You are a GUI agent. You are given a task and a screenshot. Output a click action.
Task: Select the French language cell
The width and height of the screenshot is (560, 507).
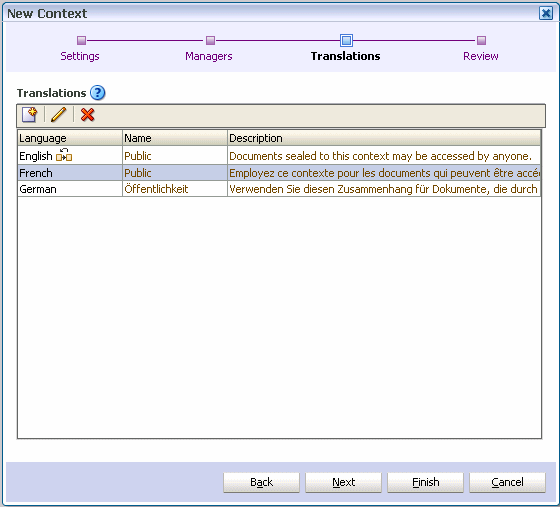70,173
